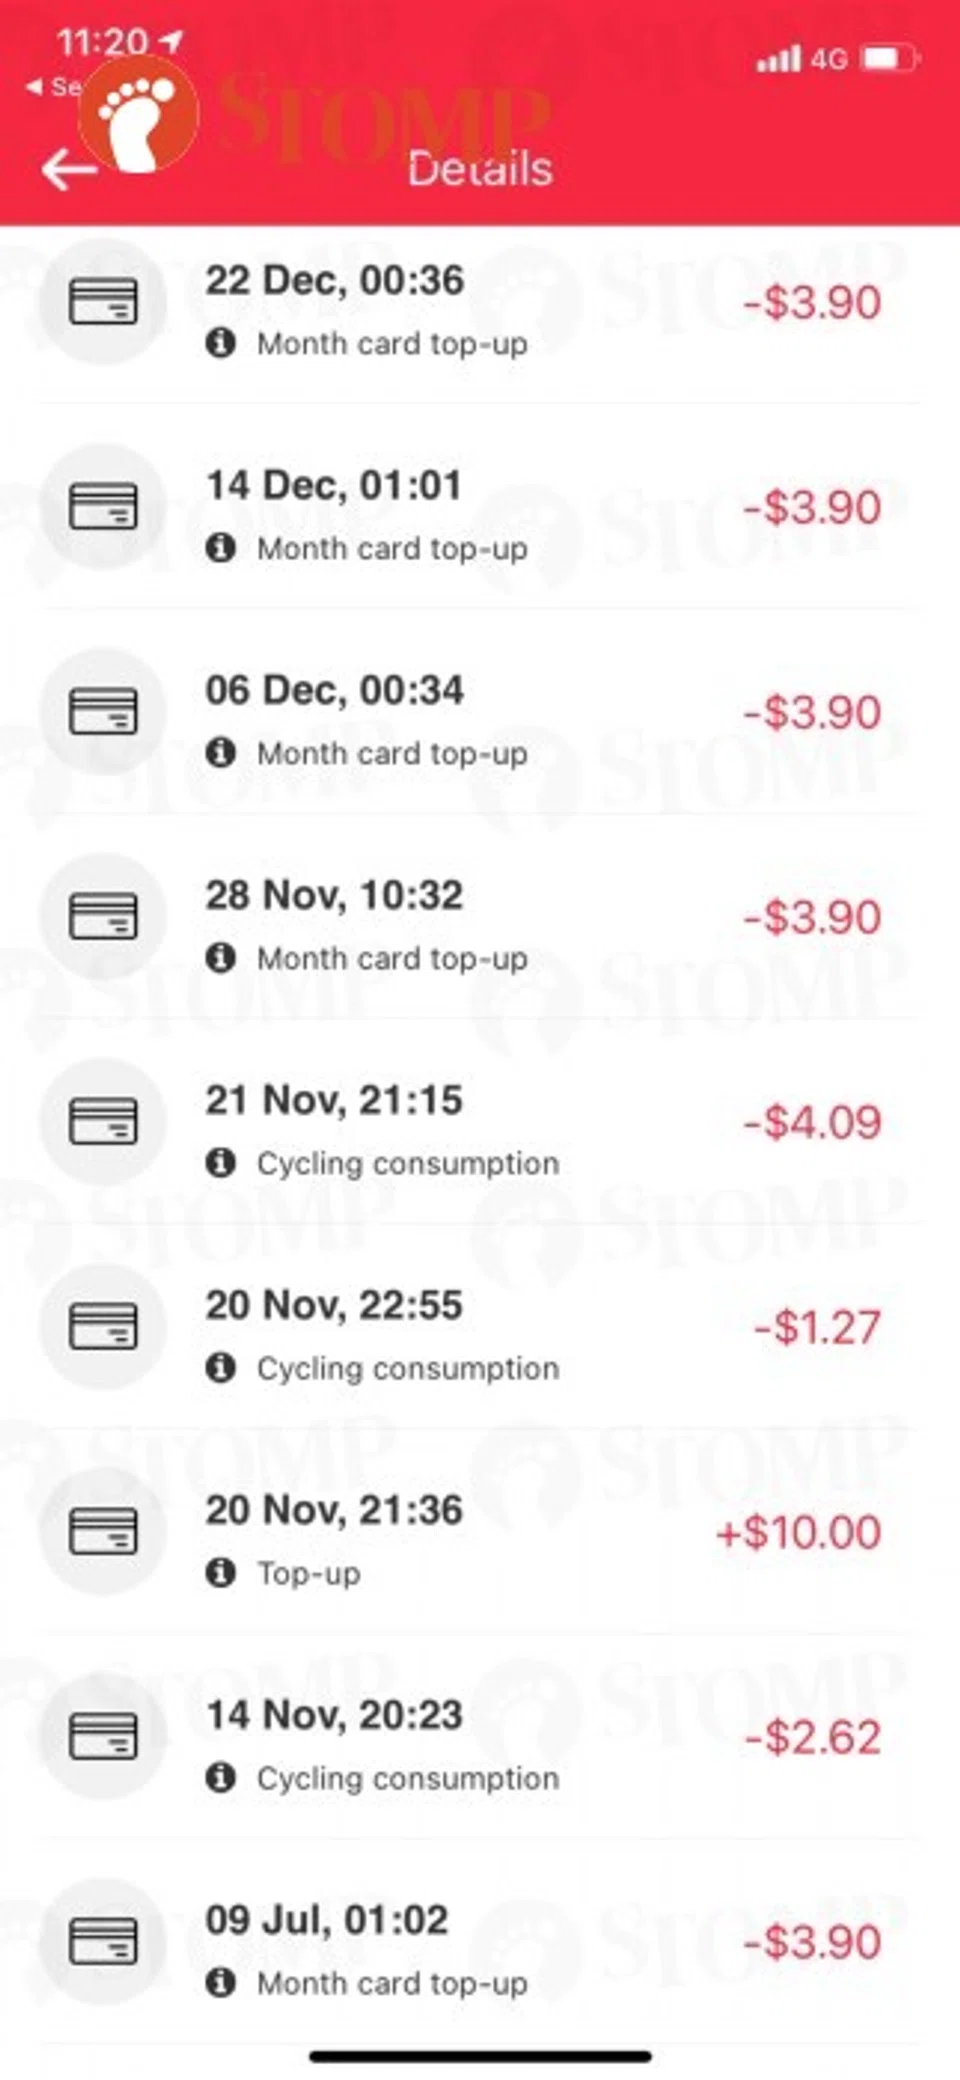Tap info icon beside 28 Nov top-up
The width and height of the screenshot is (960, 2080).
click(x=220, y=958)
